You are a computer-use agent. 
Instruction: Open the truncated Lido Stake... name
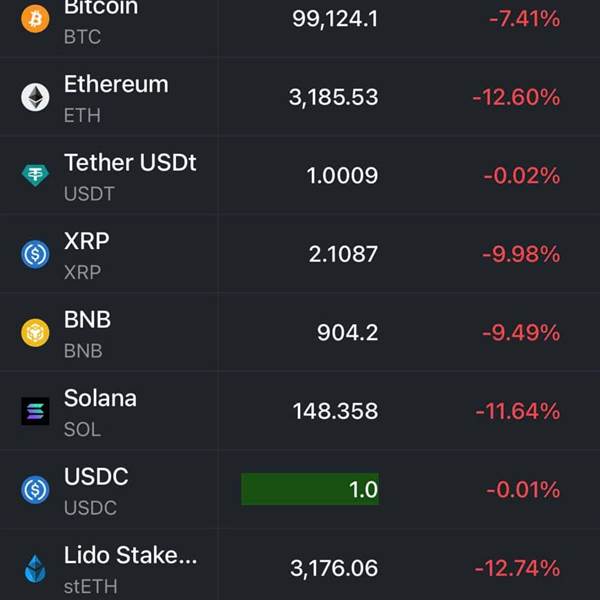[x=130, y=556]
